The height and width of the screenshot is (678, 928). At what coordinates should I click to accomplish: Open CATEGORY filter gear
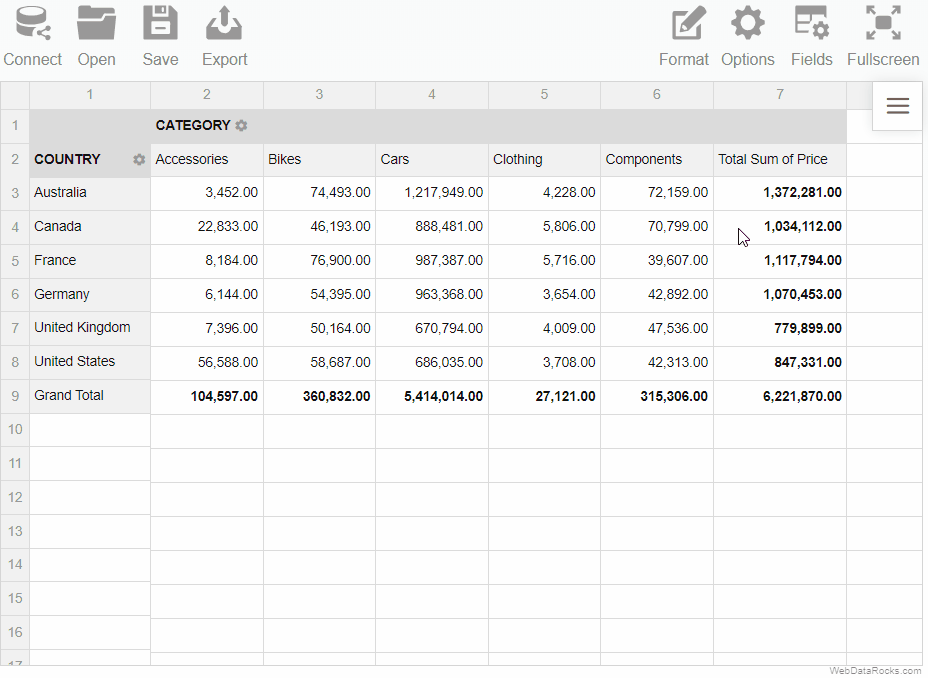241,125
